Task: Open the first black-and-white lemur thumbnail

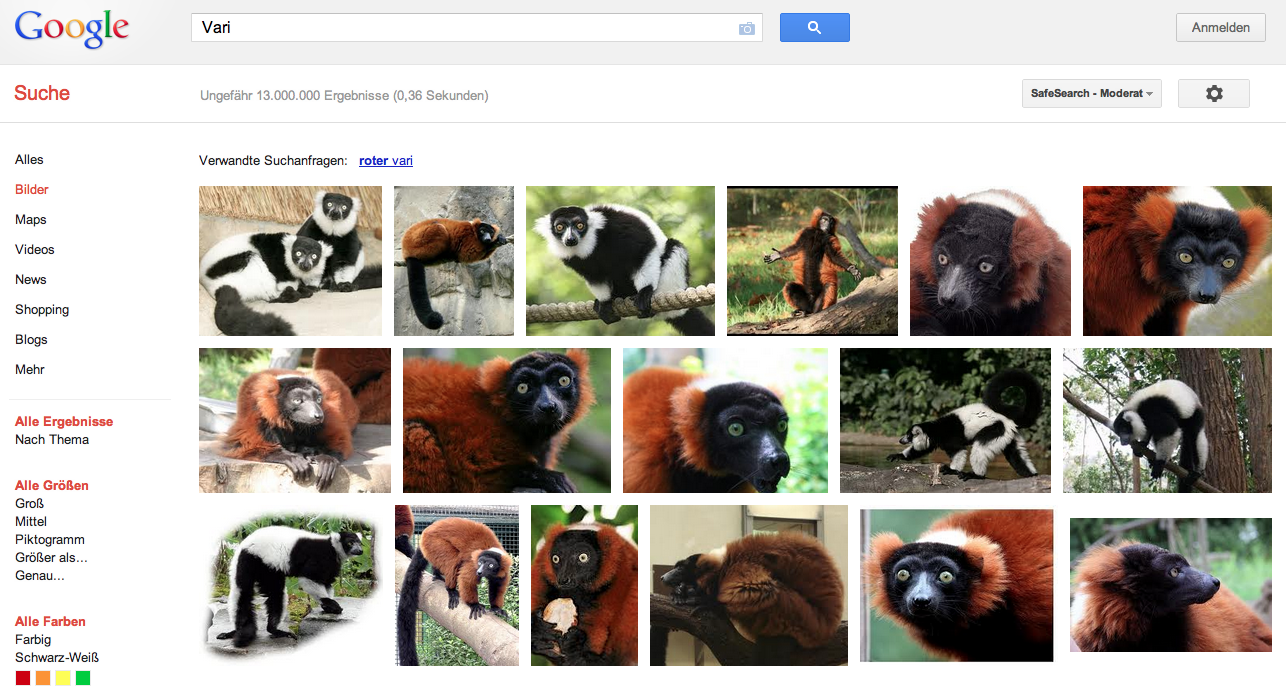Action: point(290,260)
